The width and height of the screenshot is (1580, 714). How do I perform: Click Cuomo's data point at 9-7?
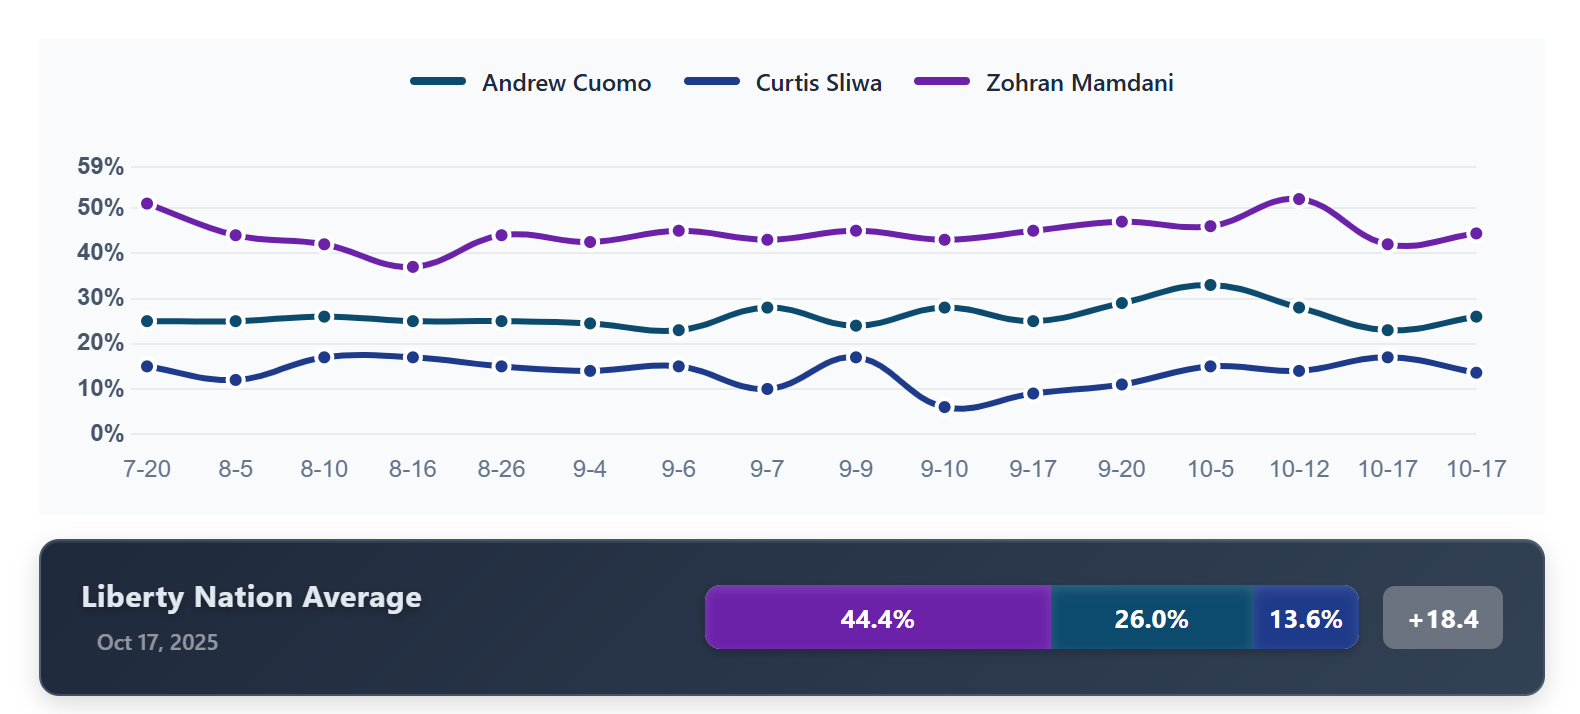pos(767,308)
